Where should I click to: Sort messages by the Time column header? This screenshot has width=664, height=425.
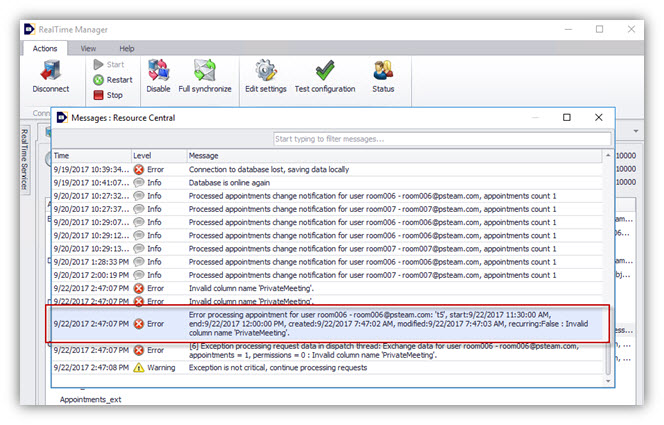[x=91, y=156]
